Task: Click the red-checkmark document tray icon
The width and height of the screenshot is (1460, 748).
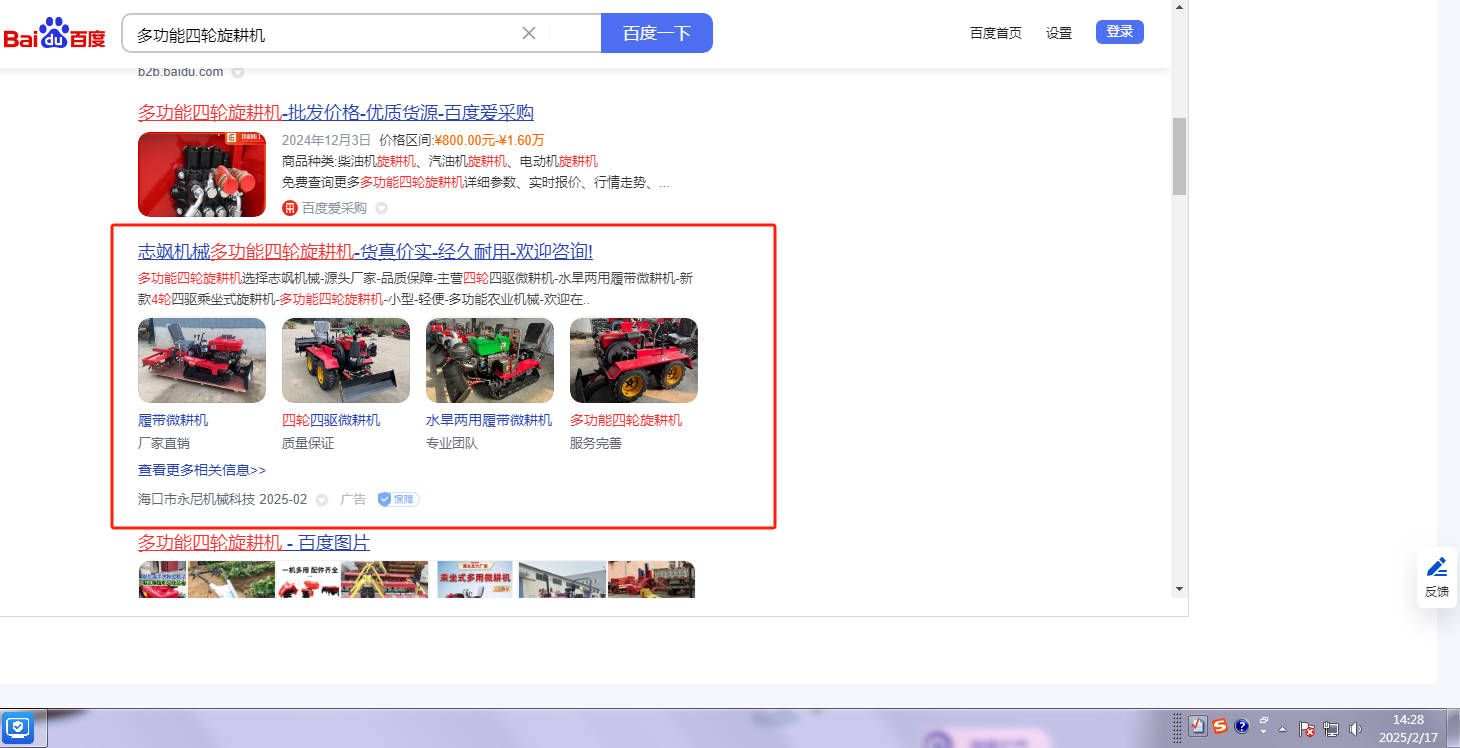Action: tap(1198, 727)
